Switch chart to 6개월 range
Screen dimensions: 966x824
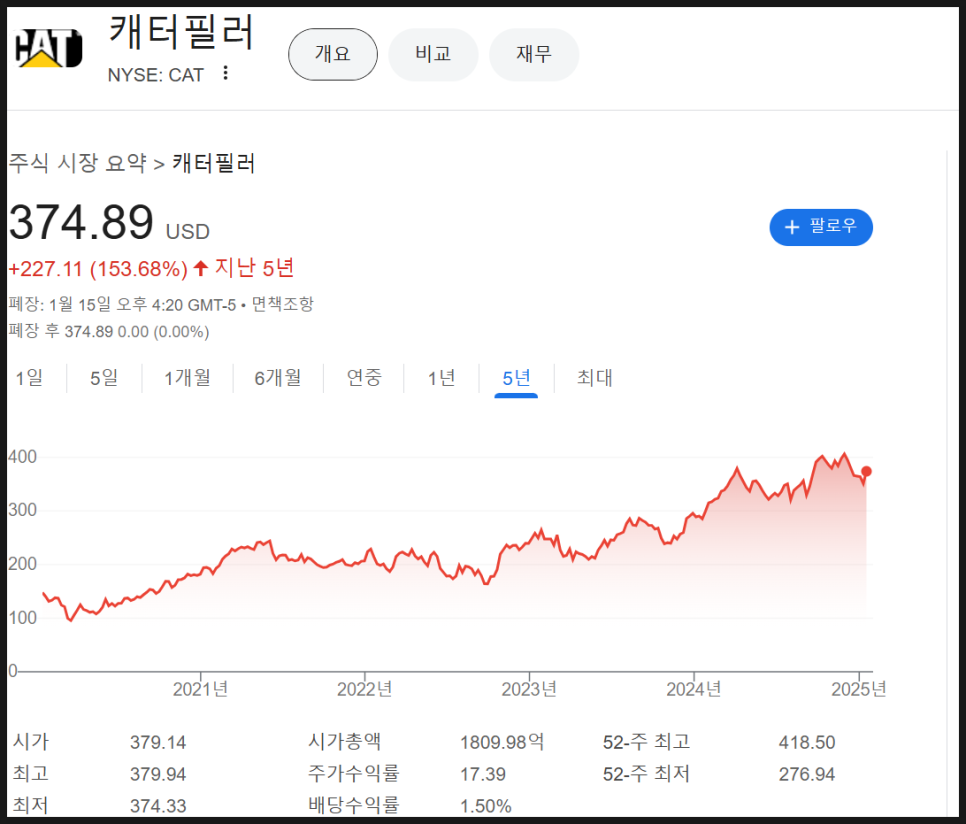point(278,378)
